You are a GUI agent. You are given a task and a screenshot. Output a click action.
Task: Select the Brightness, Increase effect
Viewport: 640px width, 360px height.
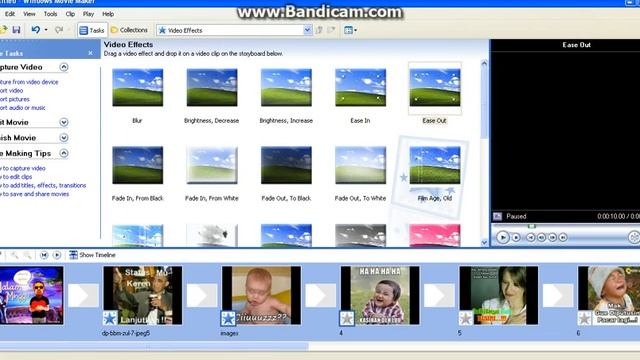[286, 87]
